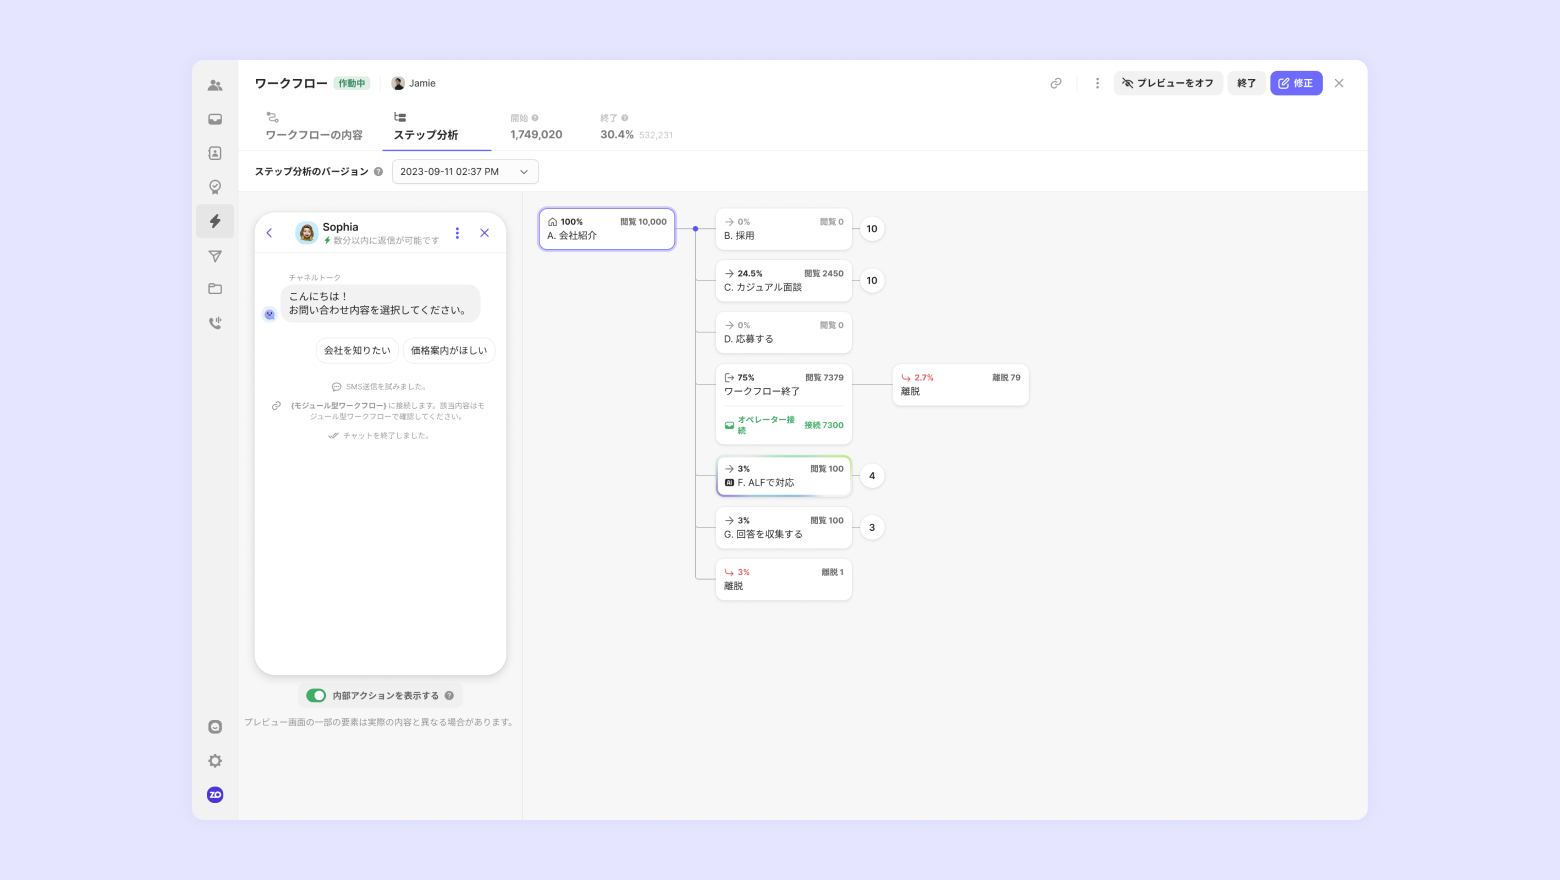The image size is (1560, 880).
Task: Open the contacts icon in sidebar
Action: [215, 153]
